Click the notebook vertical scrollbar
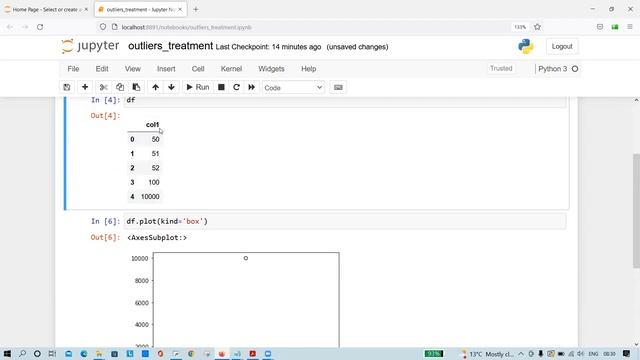640x360 pixels. coord(636,211)
